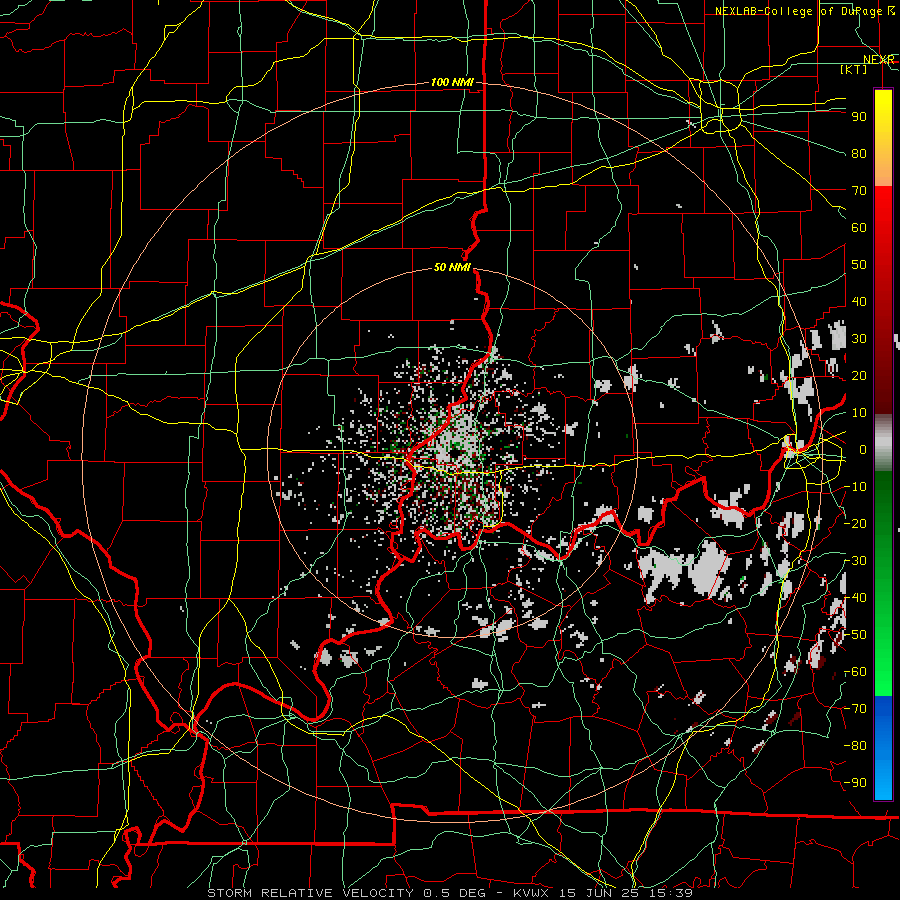
Task: Pick the light blue segment at bar bottom
Action: [x=883, y=778]
